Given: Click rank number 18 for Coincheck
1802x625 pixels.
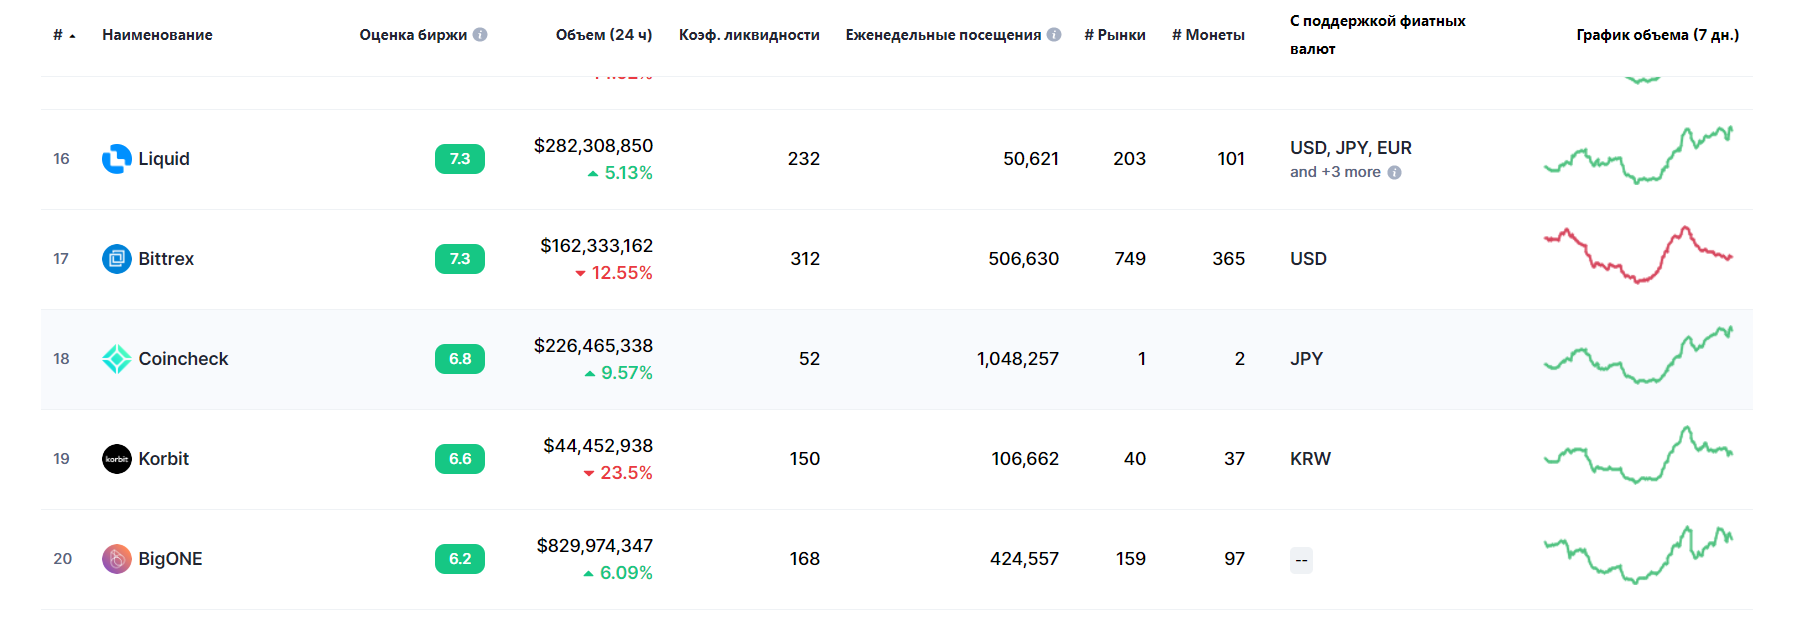Looking at the screenshot, I should (x=62, y=359).
